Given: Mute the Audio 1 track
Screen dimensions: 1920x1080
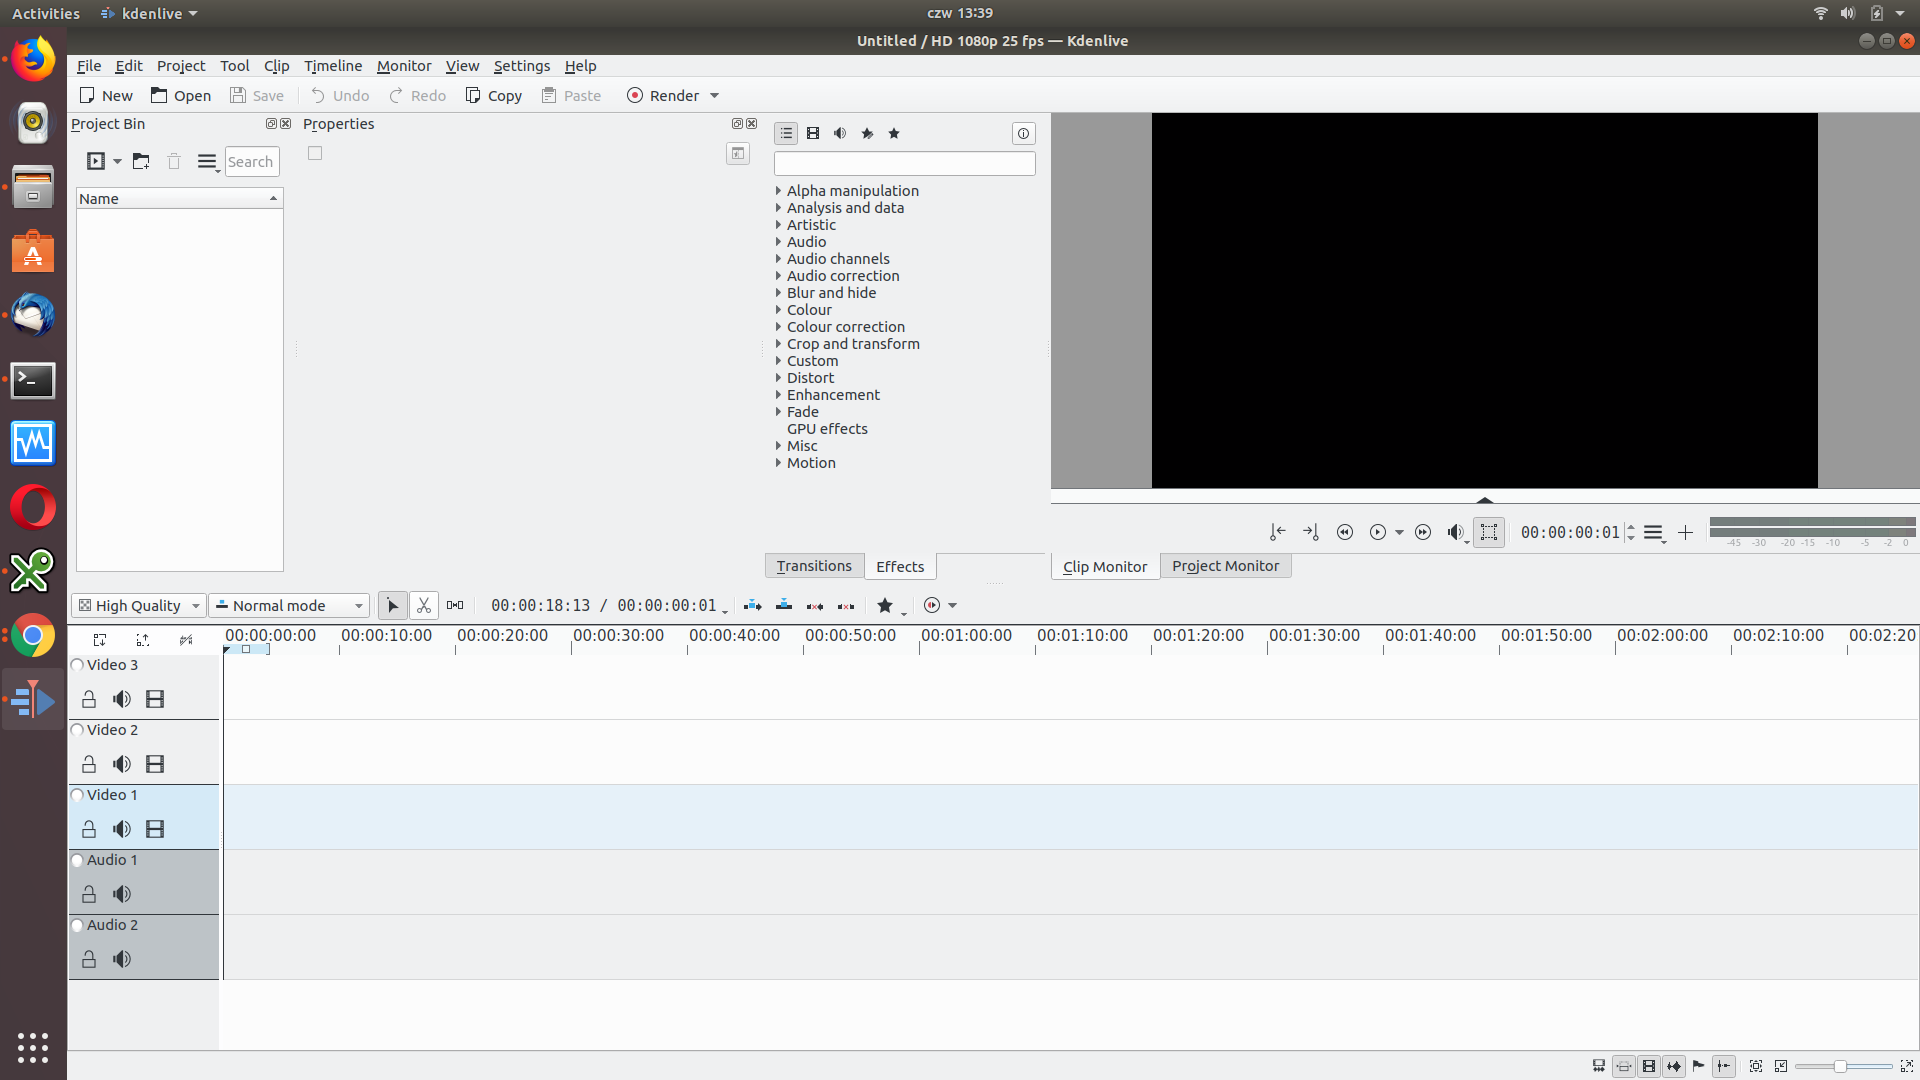Looking at the screenshot, I should click(x=122, y=894).
